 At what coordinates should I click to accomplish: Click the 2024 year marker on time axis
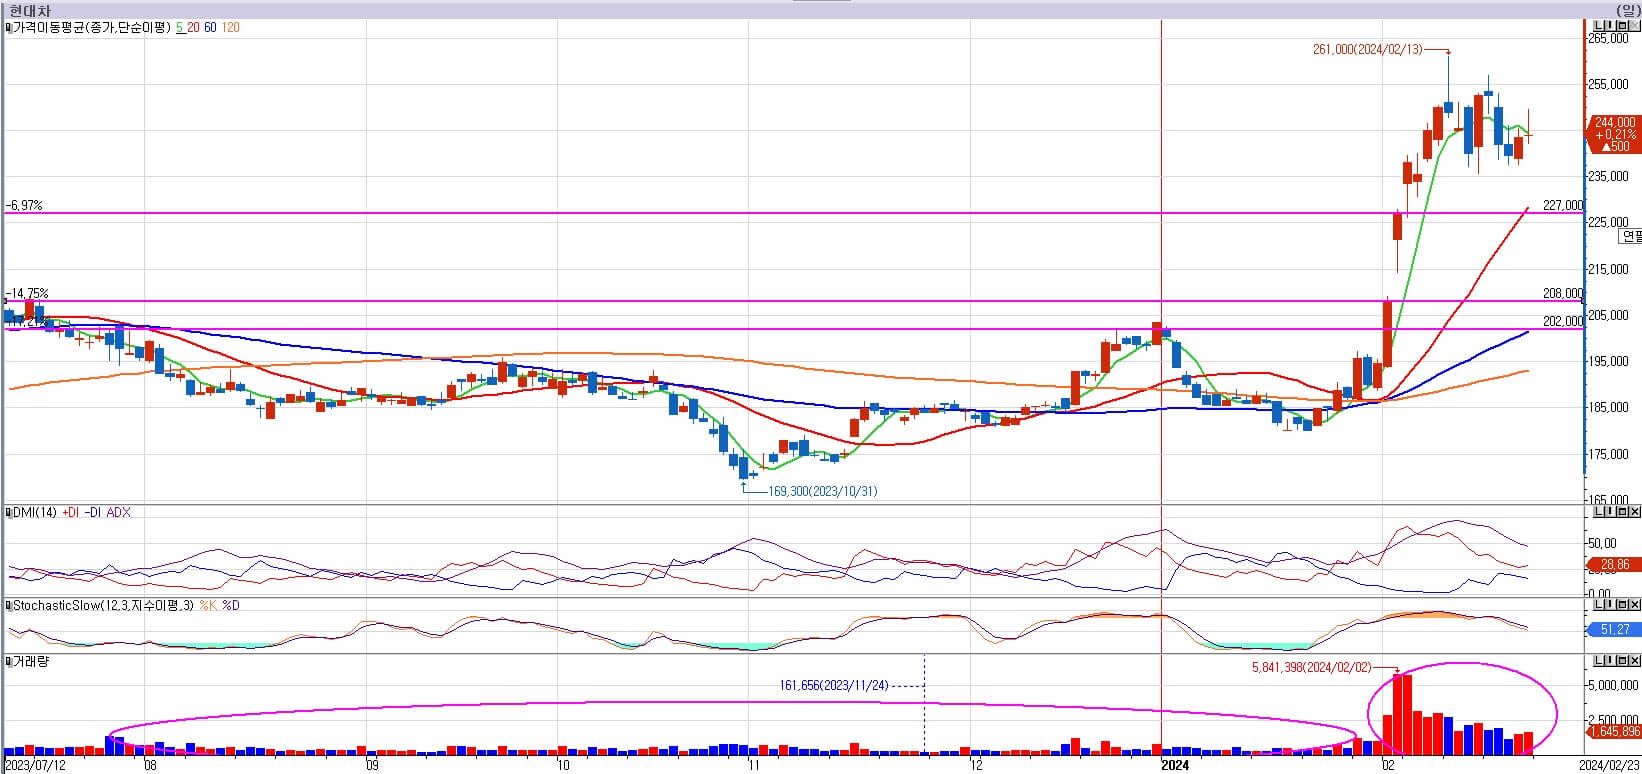click(1173, 766)
